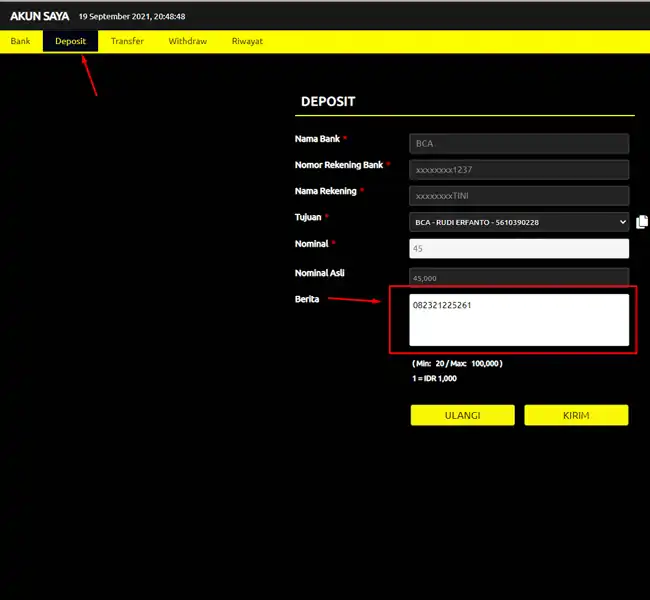Screen dimensions: 650x600
Task: Click the Berita label
Action: click(x=307, y=299)
